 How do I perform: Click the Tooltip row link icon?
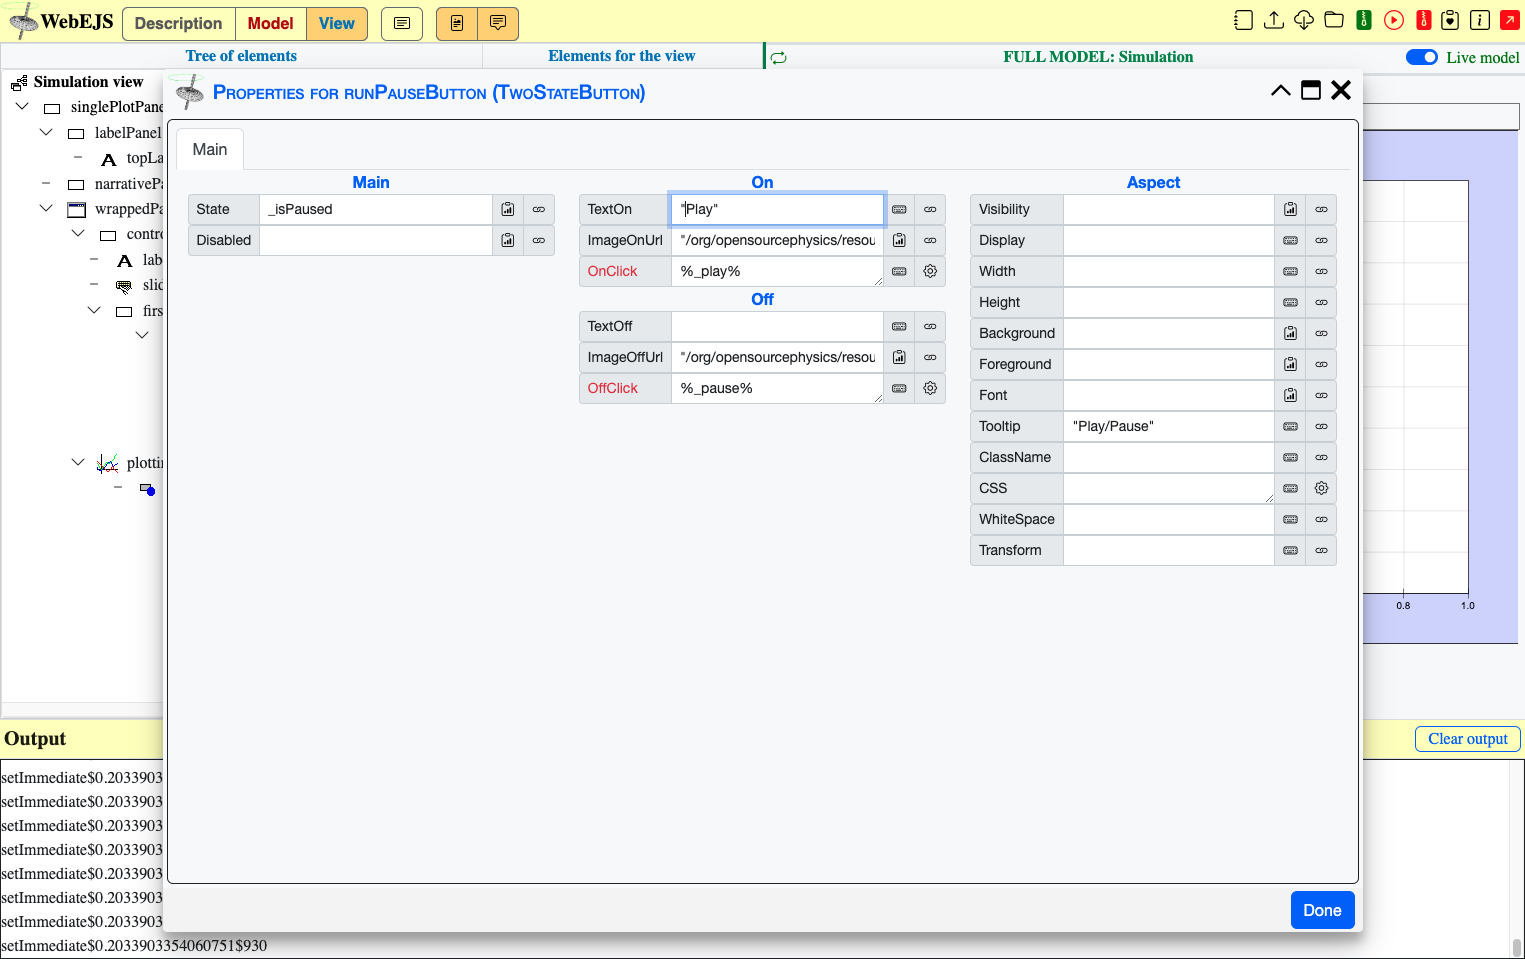coord(1321,426)
